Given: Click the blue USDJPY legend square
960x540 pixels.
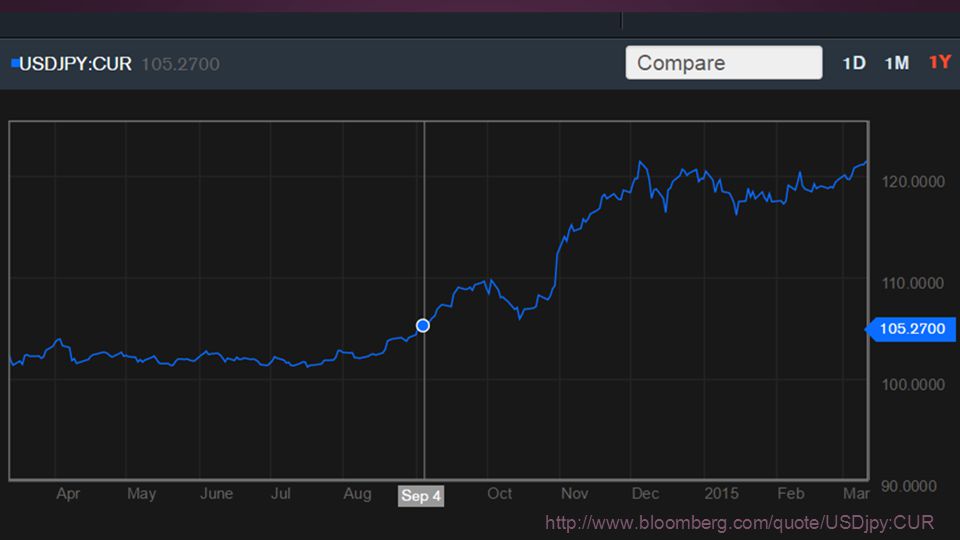Looking at the screenshot, I should coord(15,62).
